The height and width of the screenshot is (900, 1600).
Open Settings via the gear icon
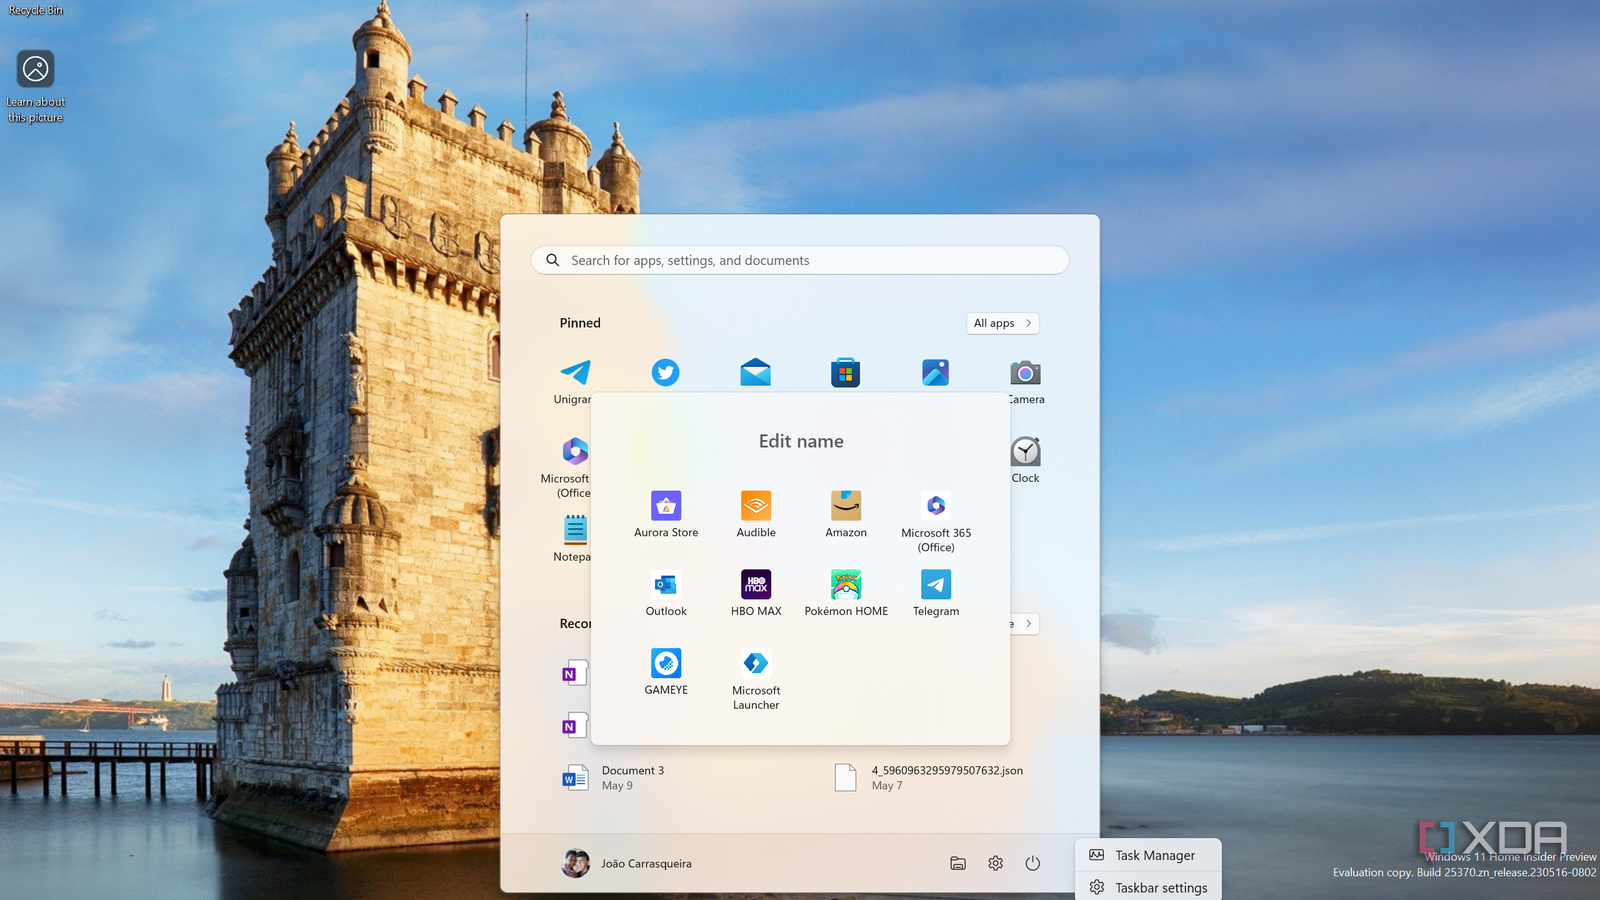[x=995, y=863]
